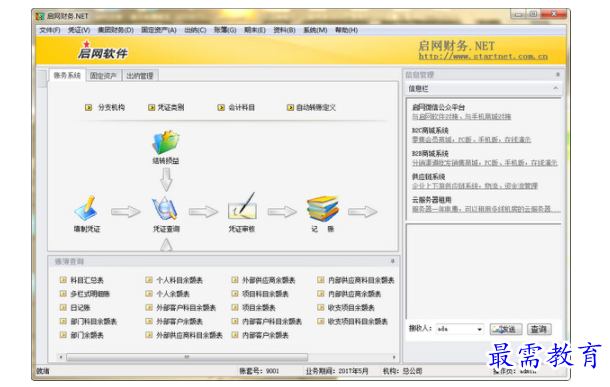Open the 凭证查询 magnifier icon
This screenshot has width=610, height=387.
pos(165,208)
